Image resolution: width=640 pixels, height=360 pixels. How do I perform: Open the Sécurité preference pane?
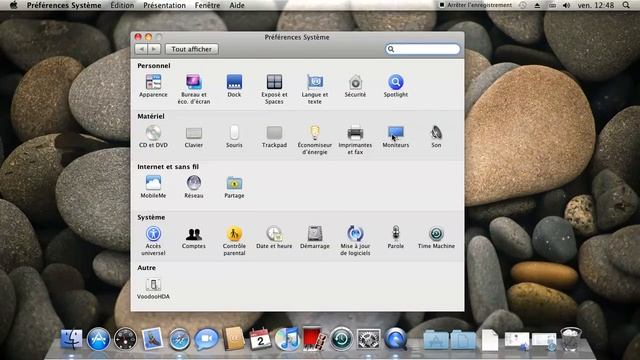point(355,86)
